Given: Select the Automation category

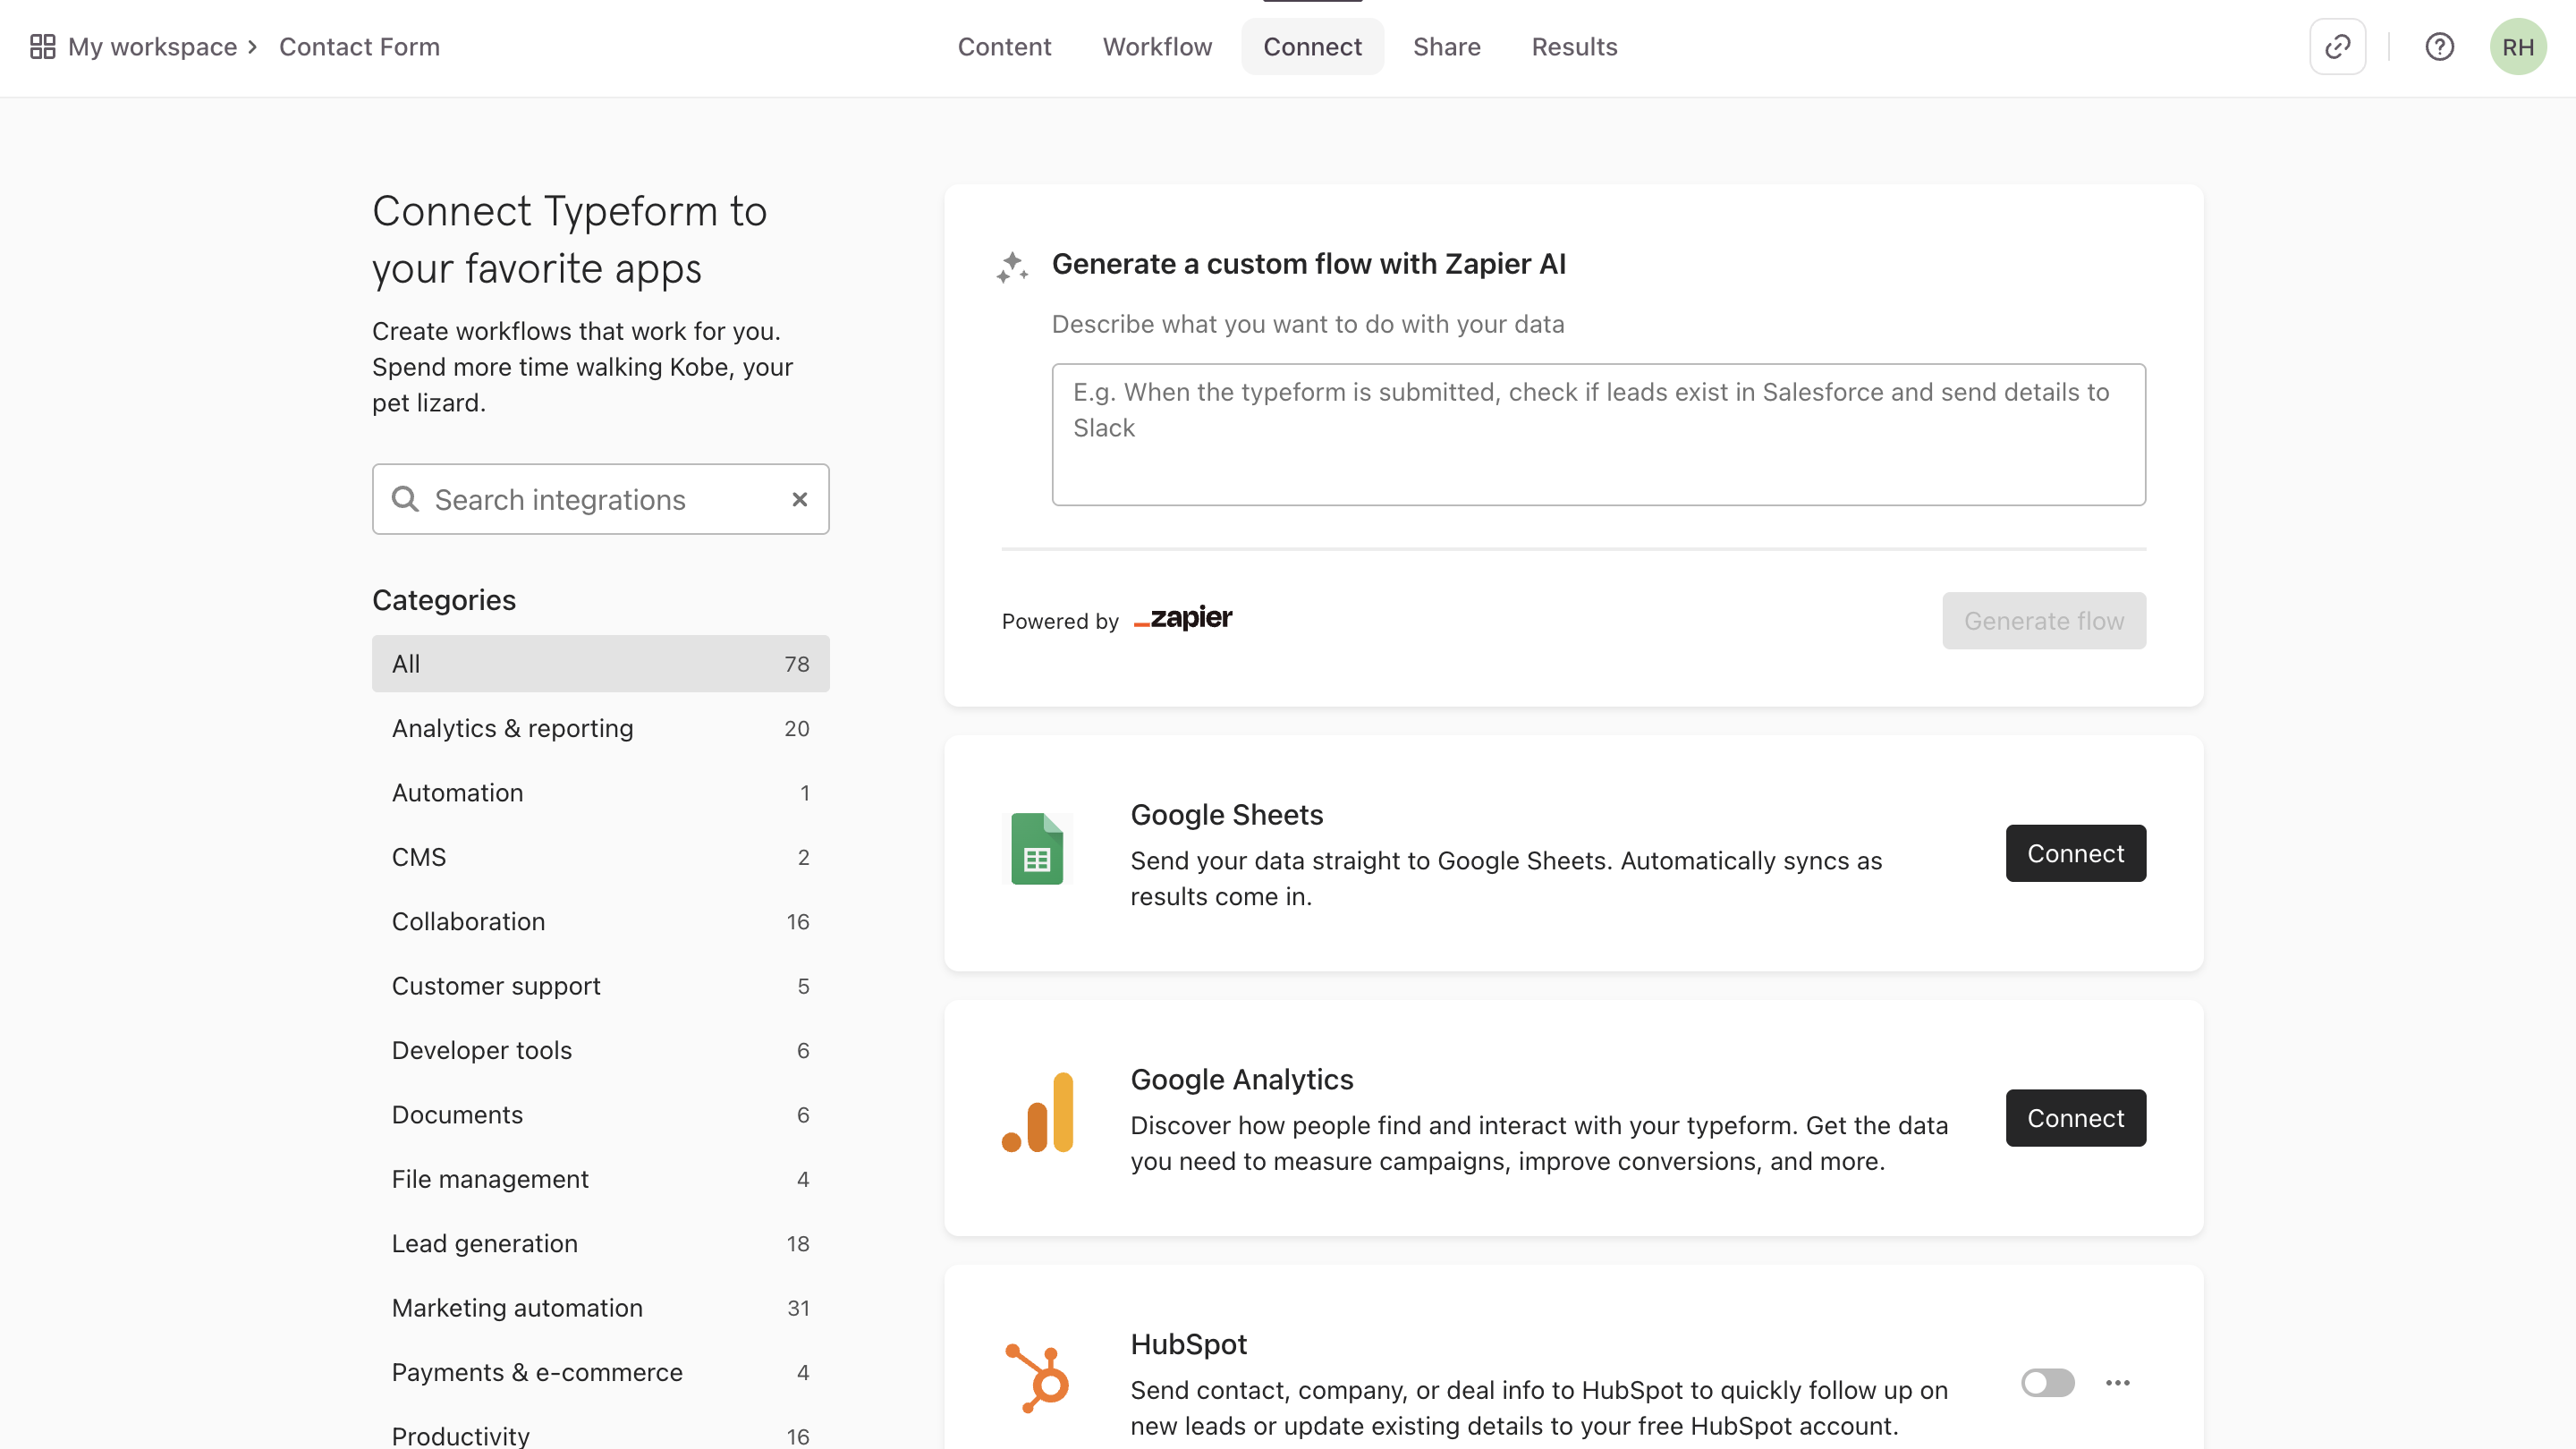Looking at the screenshot, I should pos(600,792).
